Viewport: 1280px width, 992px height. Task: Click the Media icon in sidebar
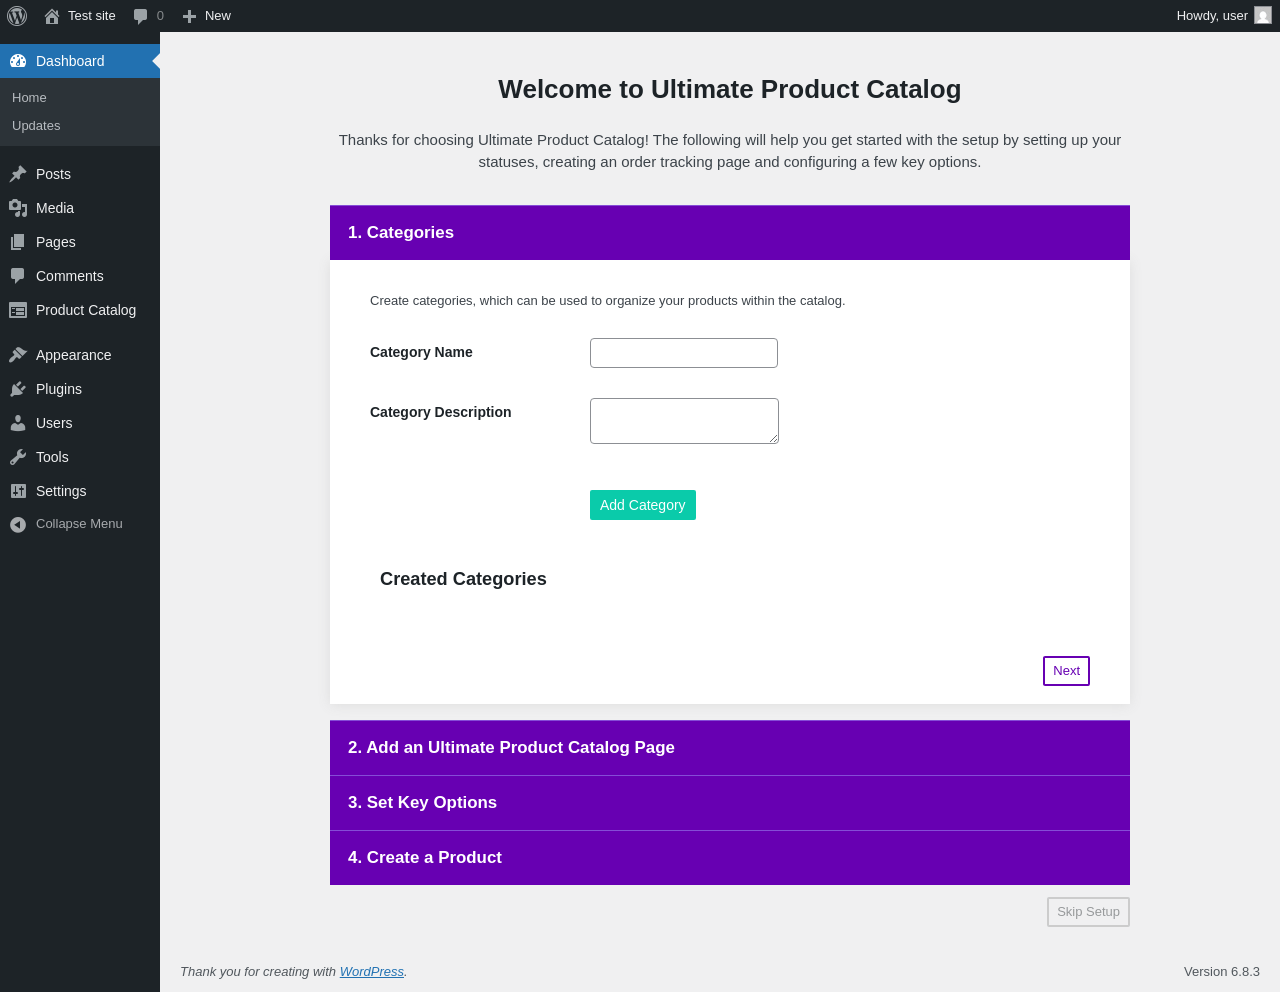(18, 208)
